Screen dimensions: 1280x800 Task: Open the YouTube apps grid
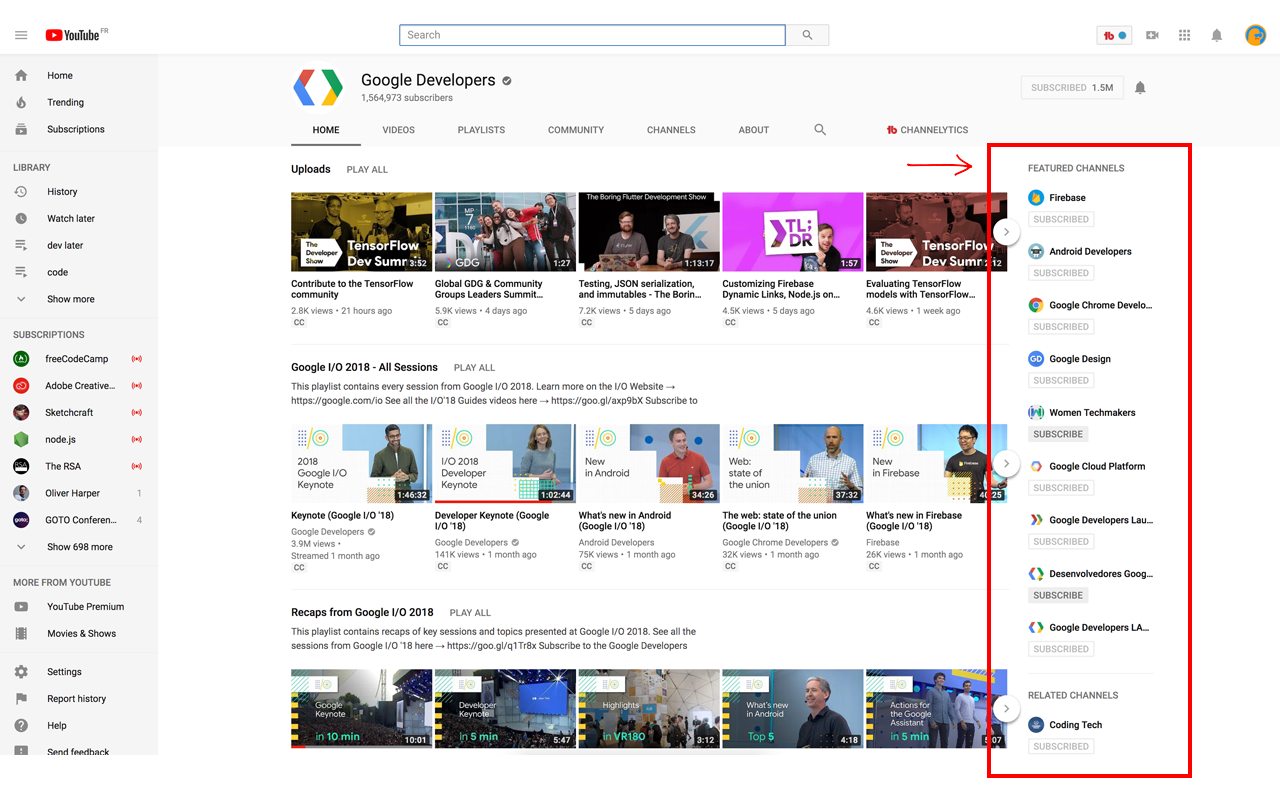(x=1184, y=35)
